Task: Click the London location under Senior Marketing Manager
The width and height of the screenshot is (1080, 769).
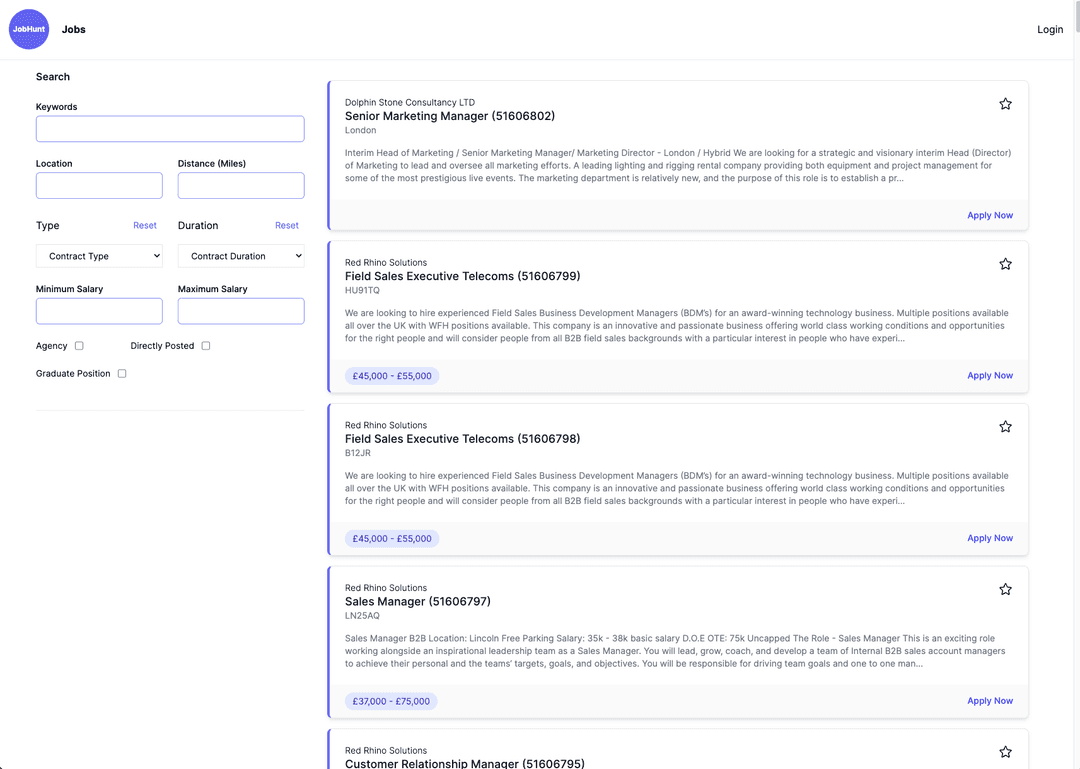Action: [x=360, y=130]
